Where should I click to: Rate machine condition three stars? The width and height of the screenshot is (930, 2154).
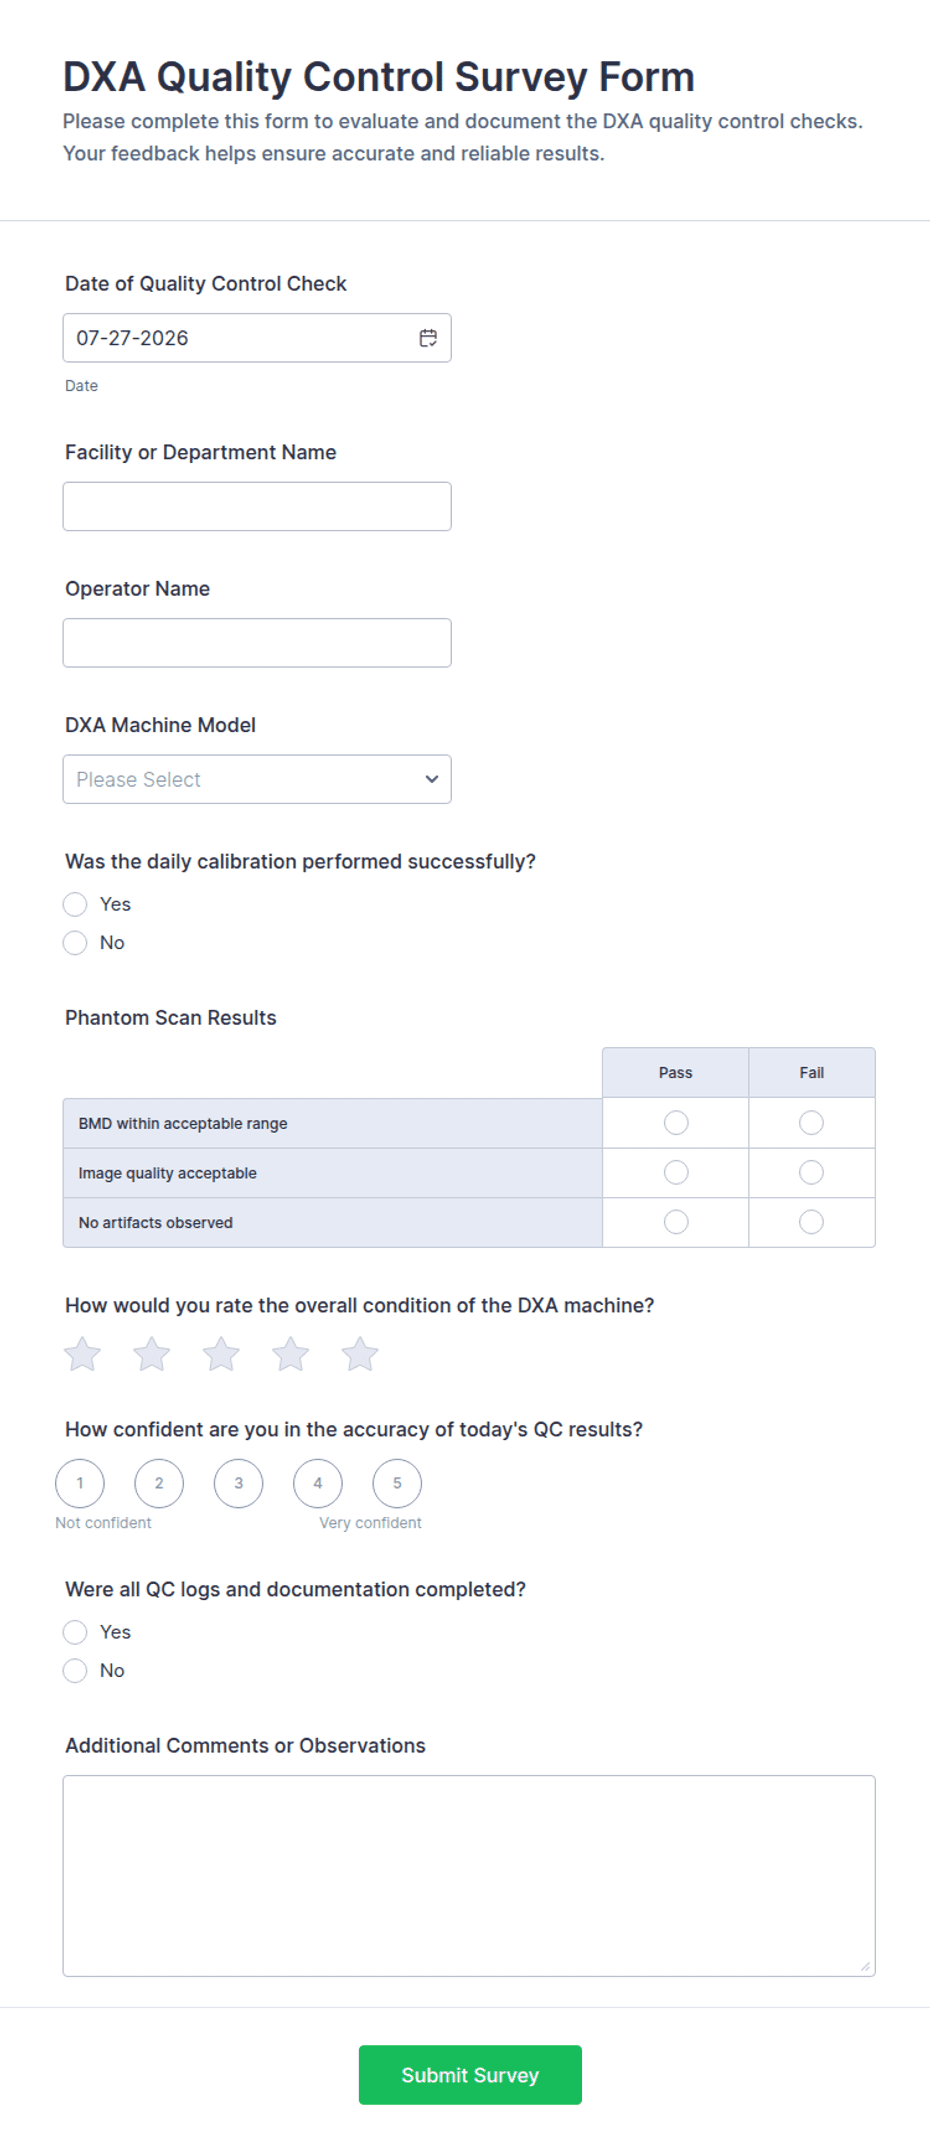tap(221, 1355)
